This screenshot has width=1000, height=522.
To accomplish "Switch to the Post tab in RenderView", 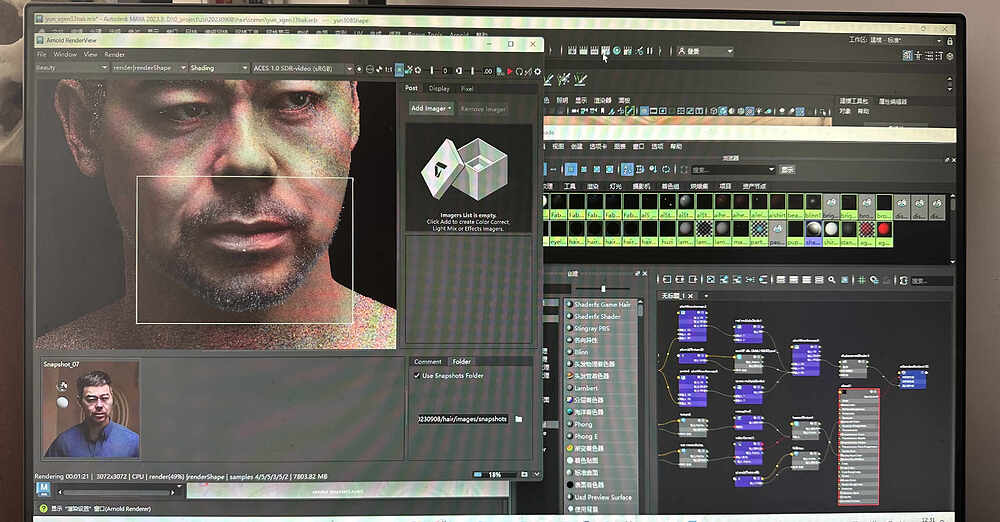I will pos(411,88).
